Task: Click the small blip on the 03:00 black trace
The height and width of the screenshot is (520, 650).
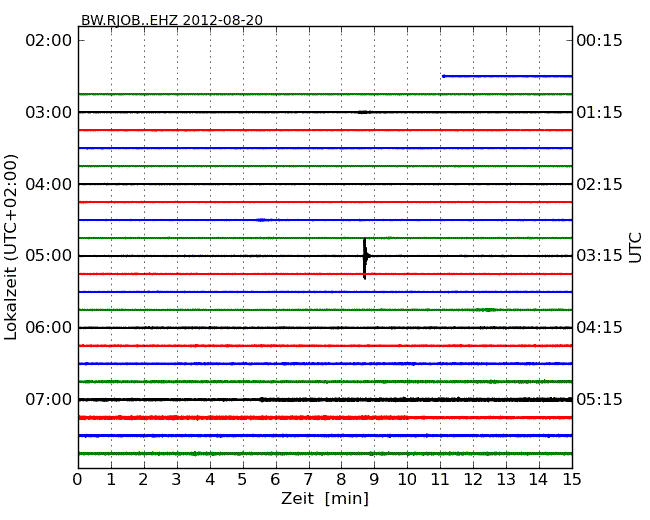Action: pos(364,112)
